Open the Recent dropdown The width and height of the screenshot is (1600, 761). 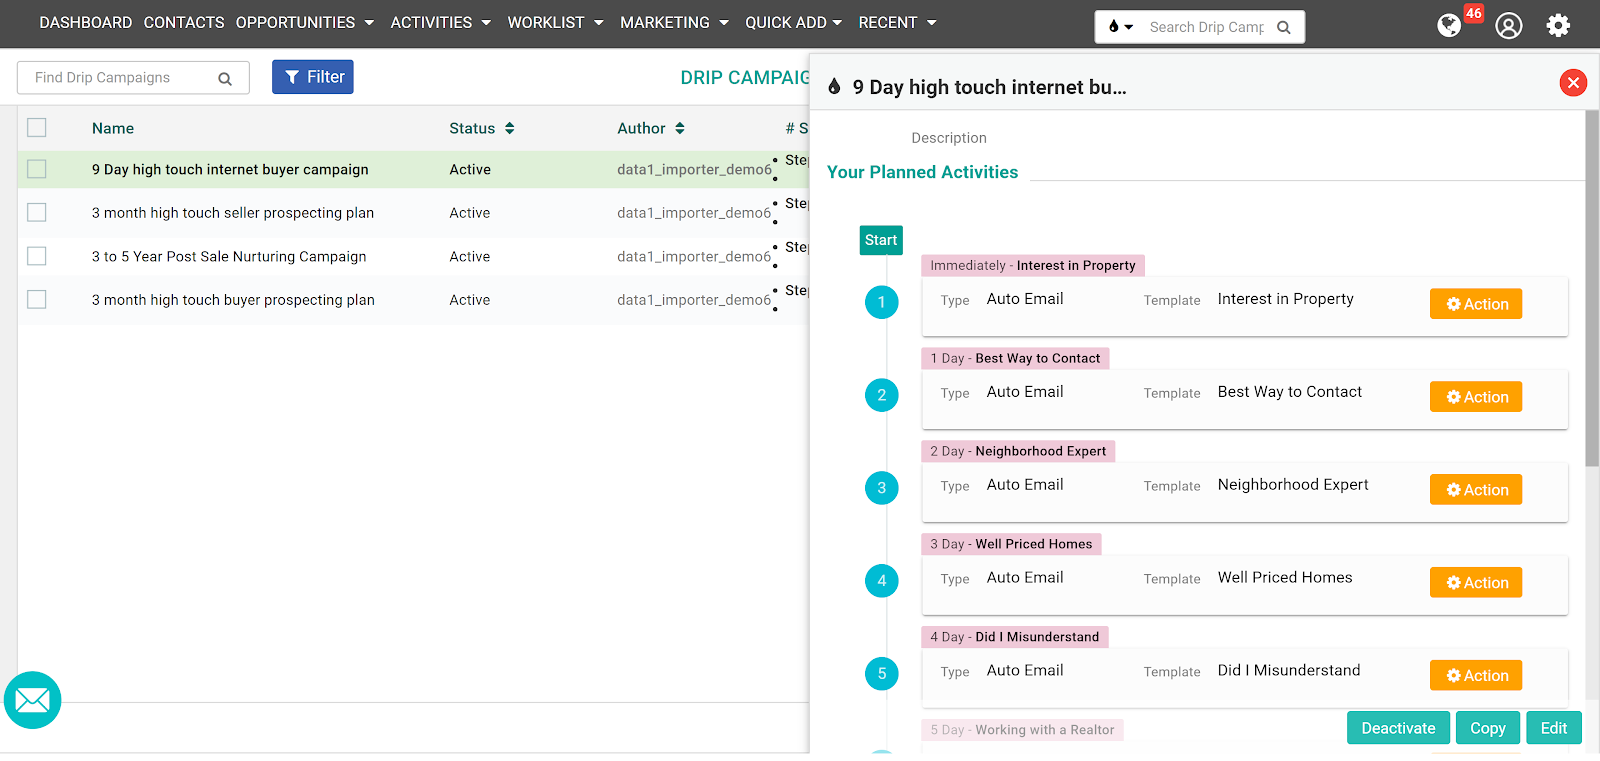click(898, 22)
